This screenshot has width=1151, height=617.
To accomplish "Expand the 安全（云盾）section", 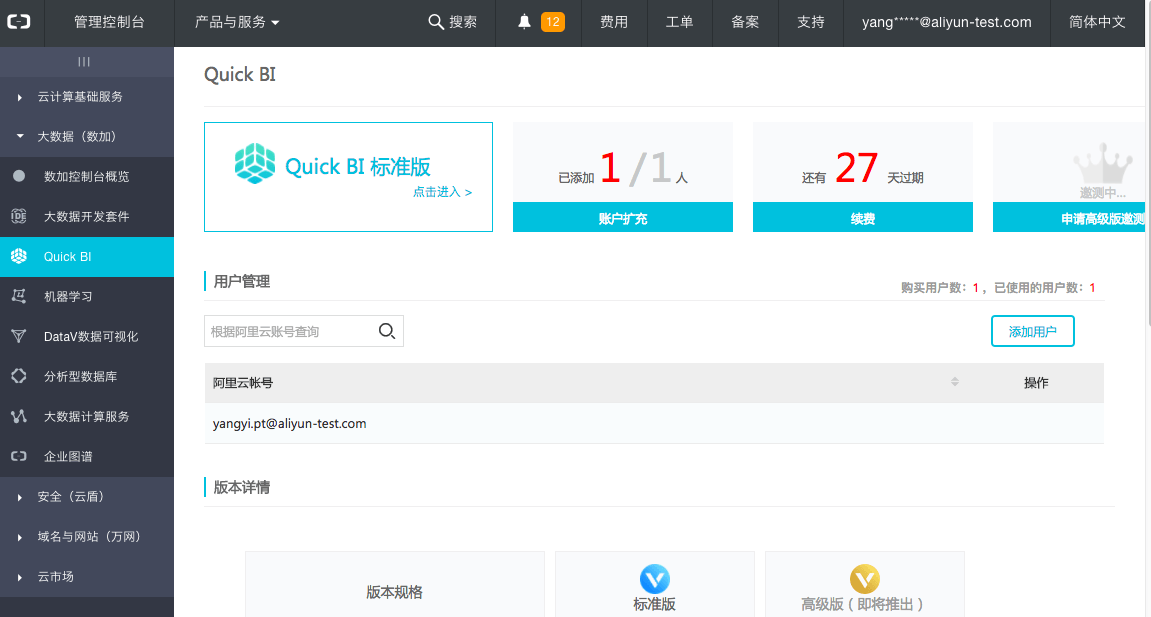I will (x=86, y=497).
